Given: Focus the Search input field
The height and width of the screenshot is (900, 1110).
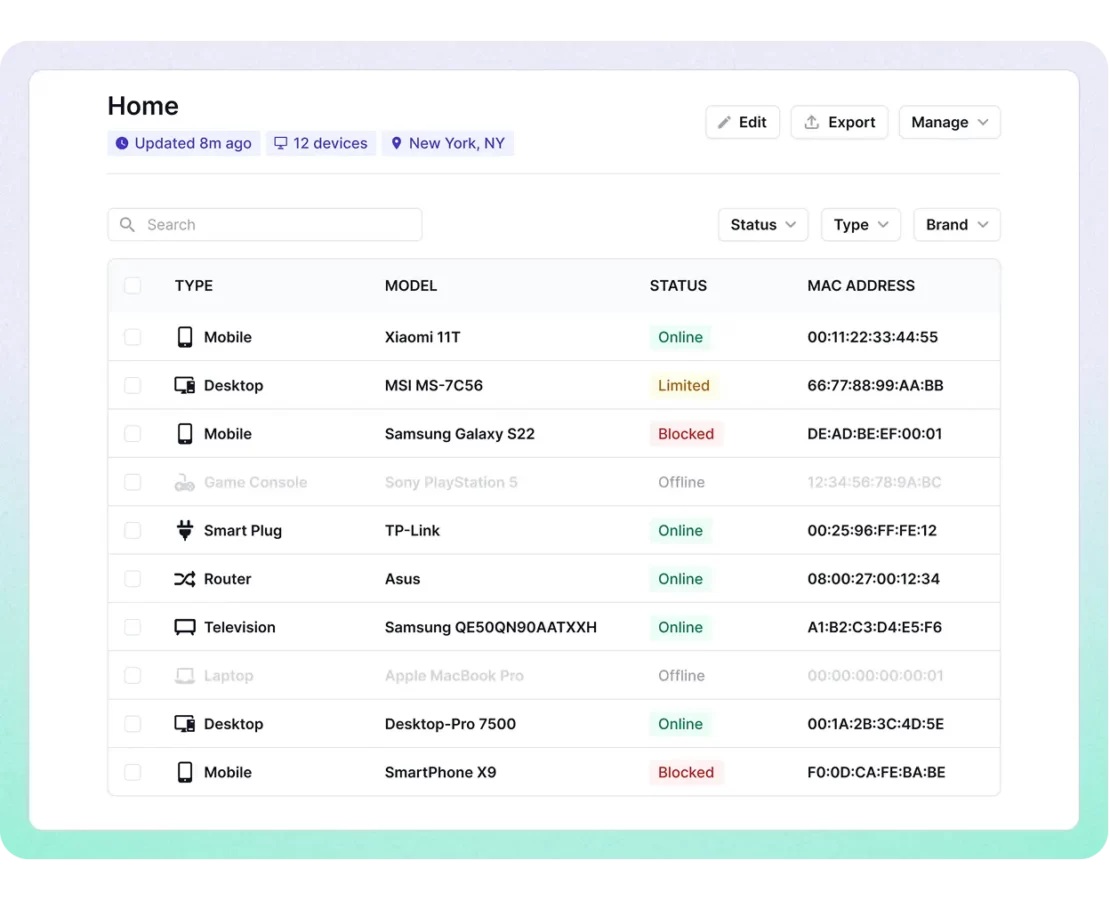Looking at the screenshot, I should pos(280,225).
